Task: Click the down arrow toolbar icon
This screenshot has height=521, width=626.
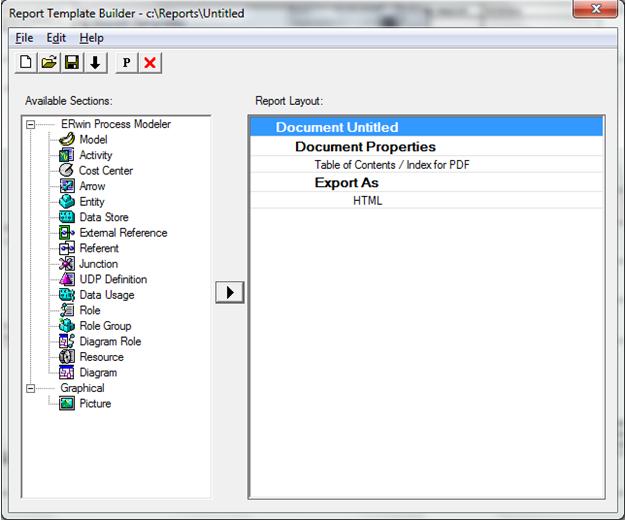Action: pyautogui.click(x=95, y=63)
